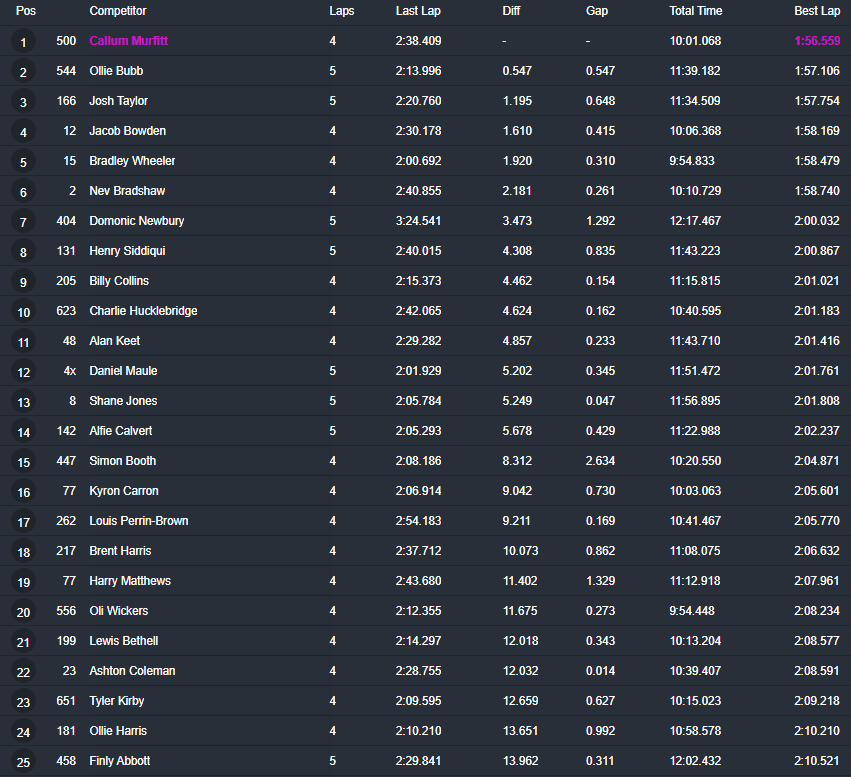Click position 1 circle badge

click(x=24, y=42)
